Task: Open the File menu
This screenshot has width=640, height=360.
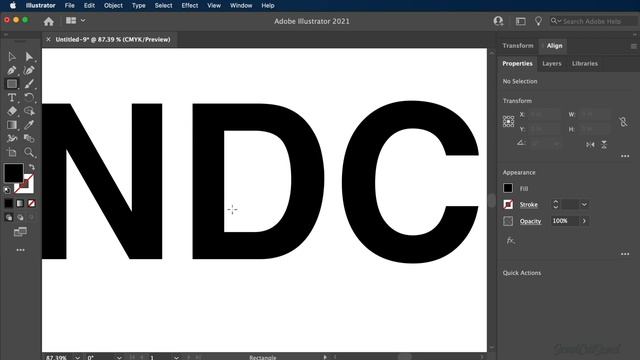Action: point(69,6)
